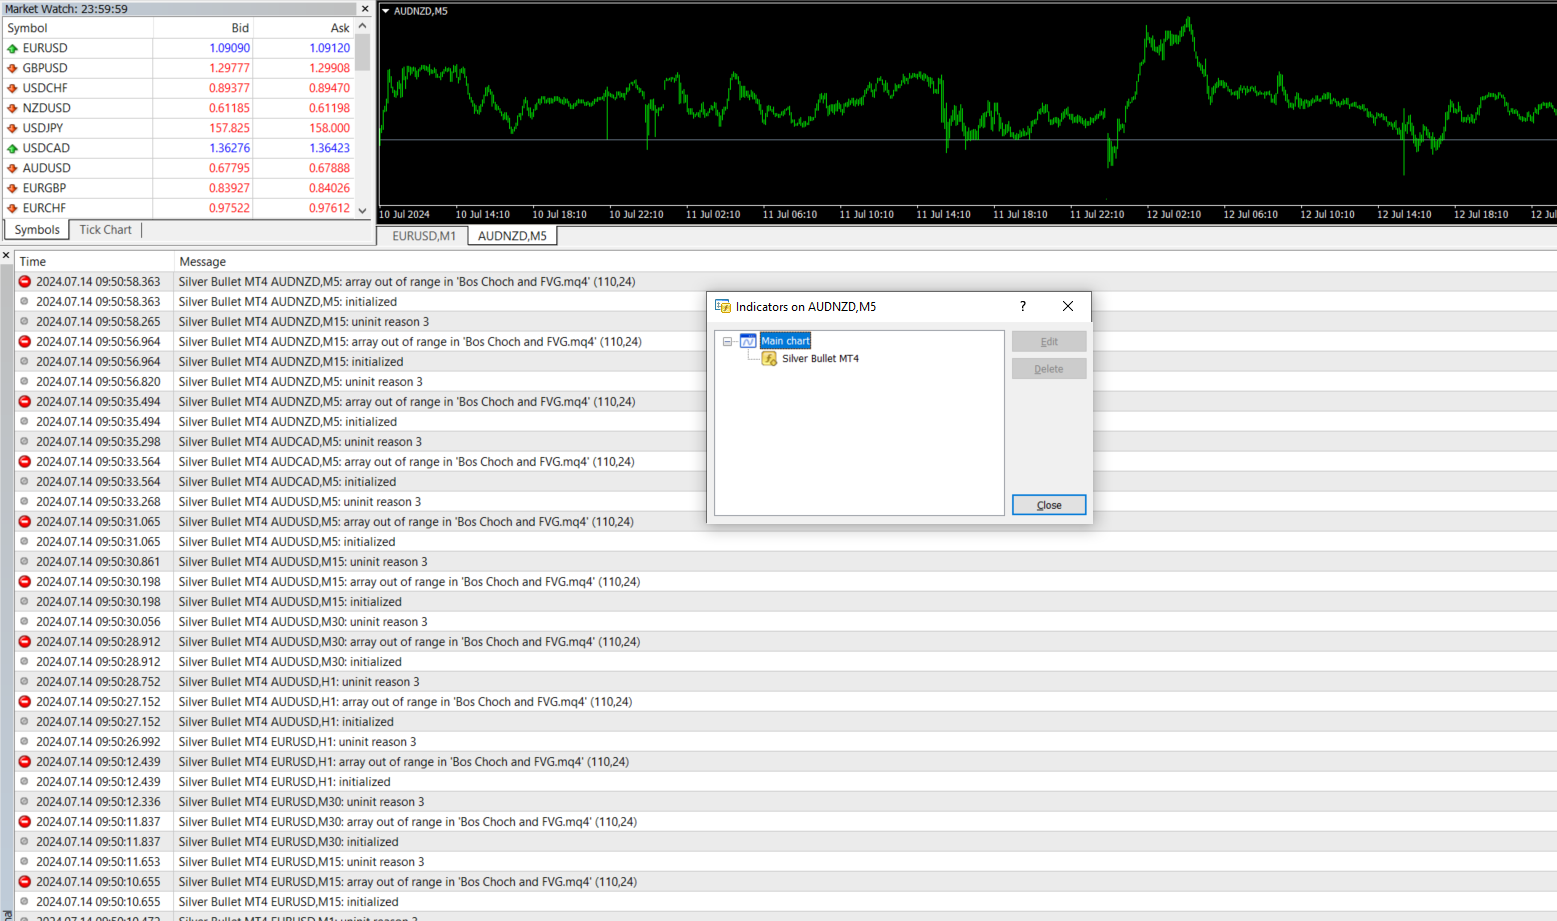The image size is (1557, 921).
Task: Select 'AUDUSD,H1: initialized' log message
Action: [x=286, y=722]
